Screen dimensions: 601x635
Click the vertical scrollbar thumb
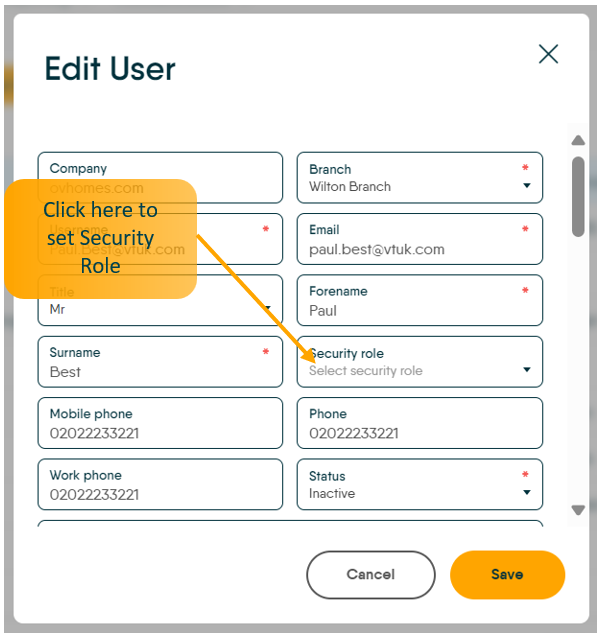577,195
